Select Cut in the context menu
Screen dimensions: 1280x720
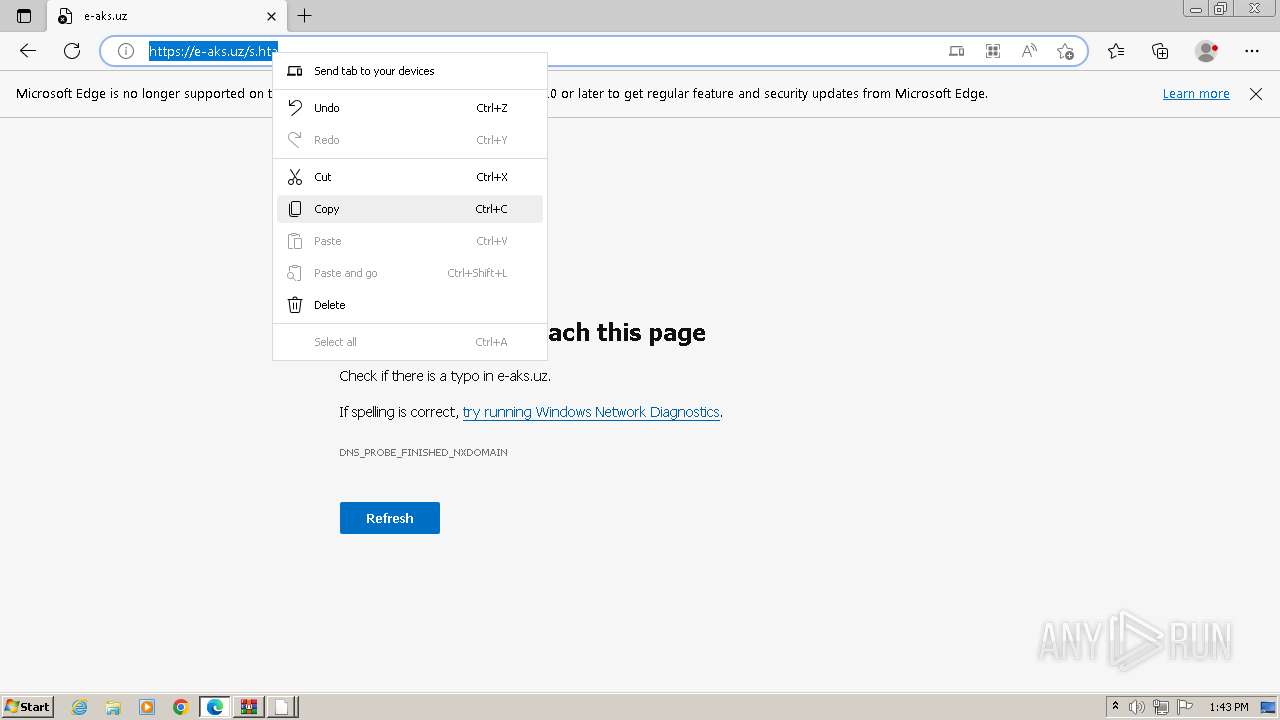(x=410, y=177)
